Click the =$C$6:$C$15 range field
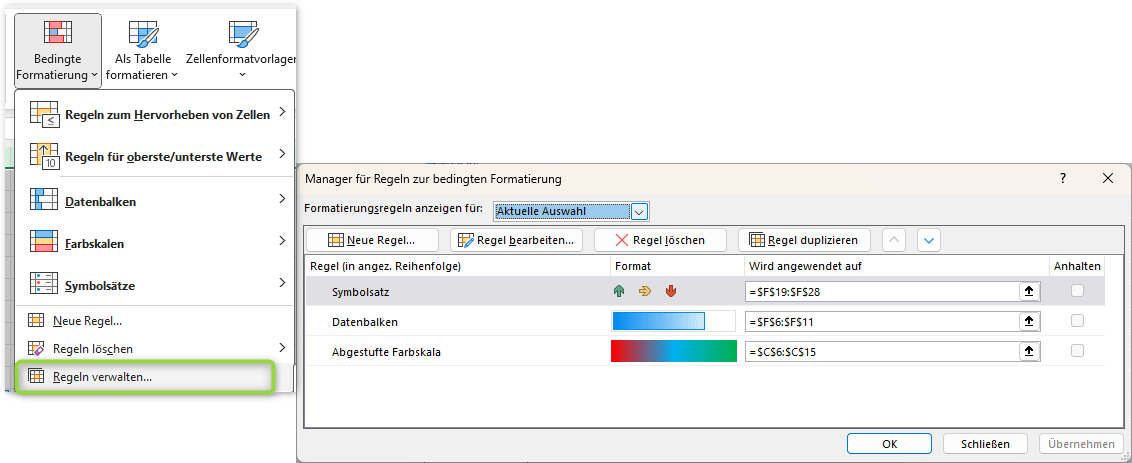Viewport: 1132px width, 463px height. point(882,352)
